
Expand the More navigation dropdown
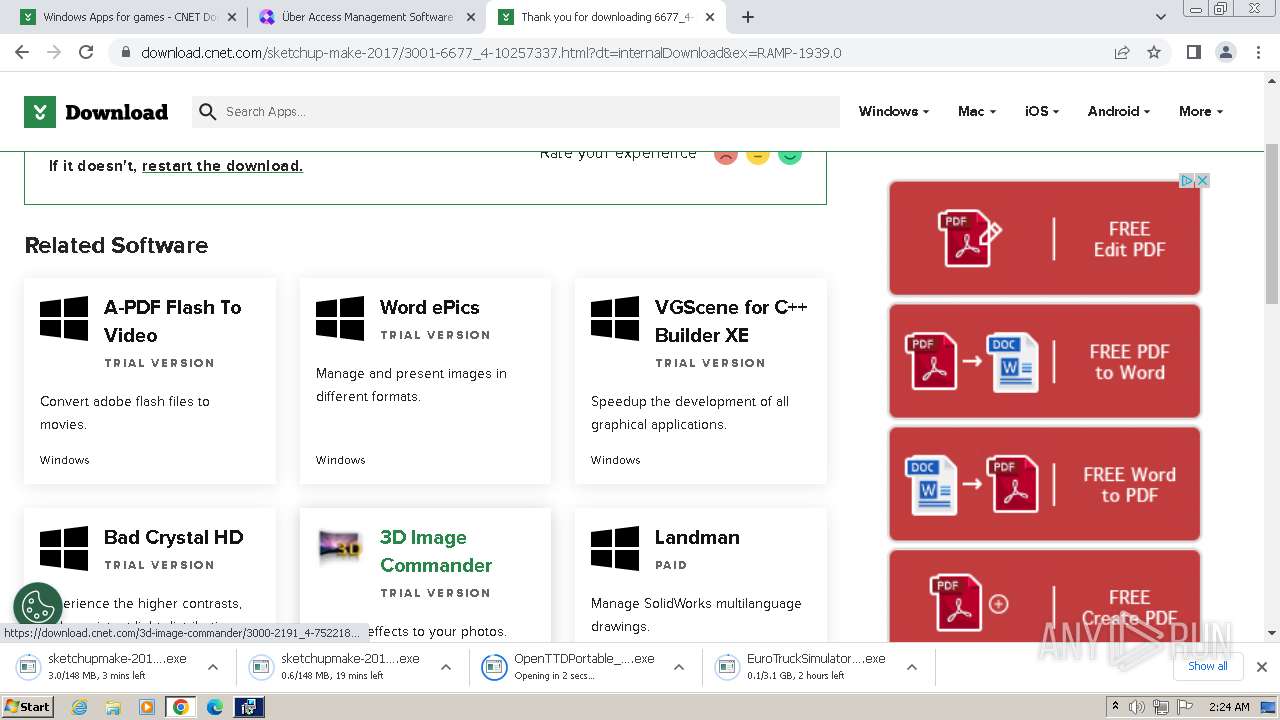[x=1201, y=112]
